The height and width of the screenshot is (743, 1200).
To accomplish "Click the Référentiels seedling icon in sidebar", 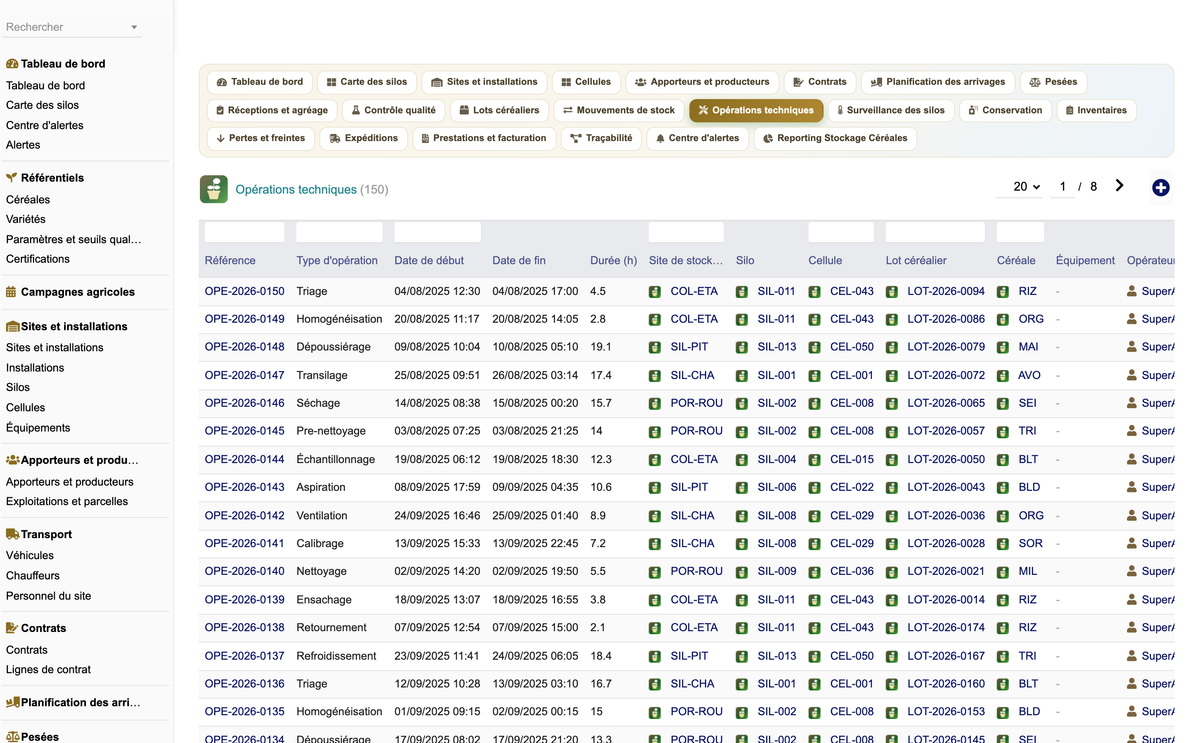I will [12, 177].
